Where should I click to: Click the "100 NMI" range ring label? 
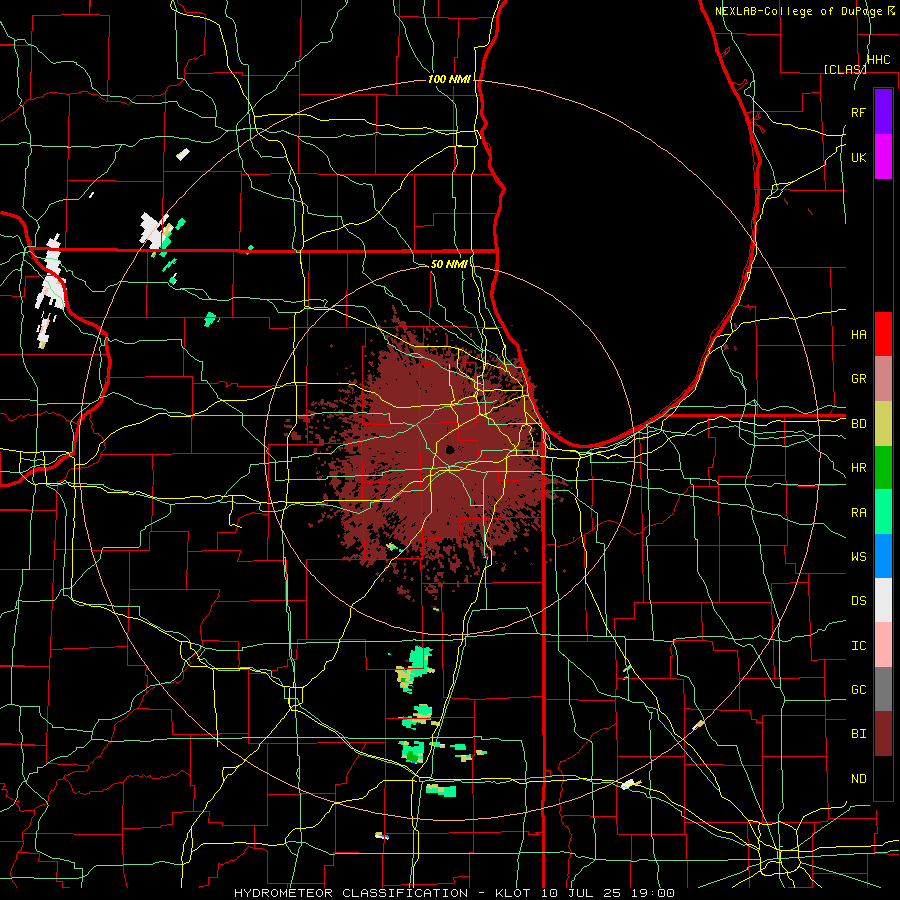(x=449, y=79)
